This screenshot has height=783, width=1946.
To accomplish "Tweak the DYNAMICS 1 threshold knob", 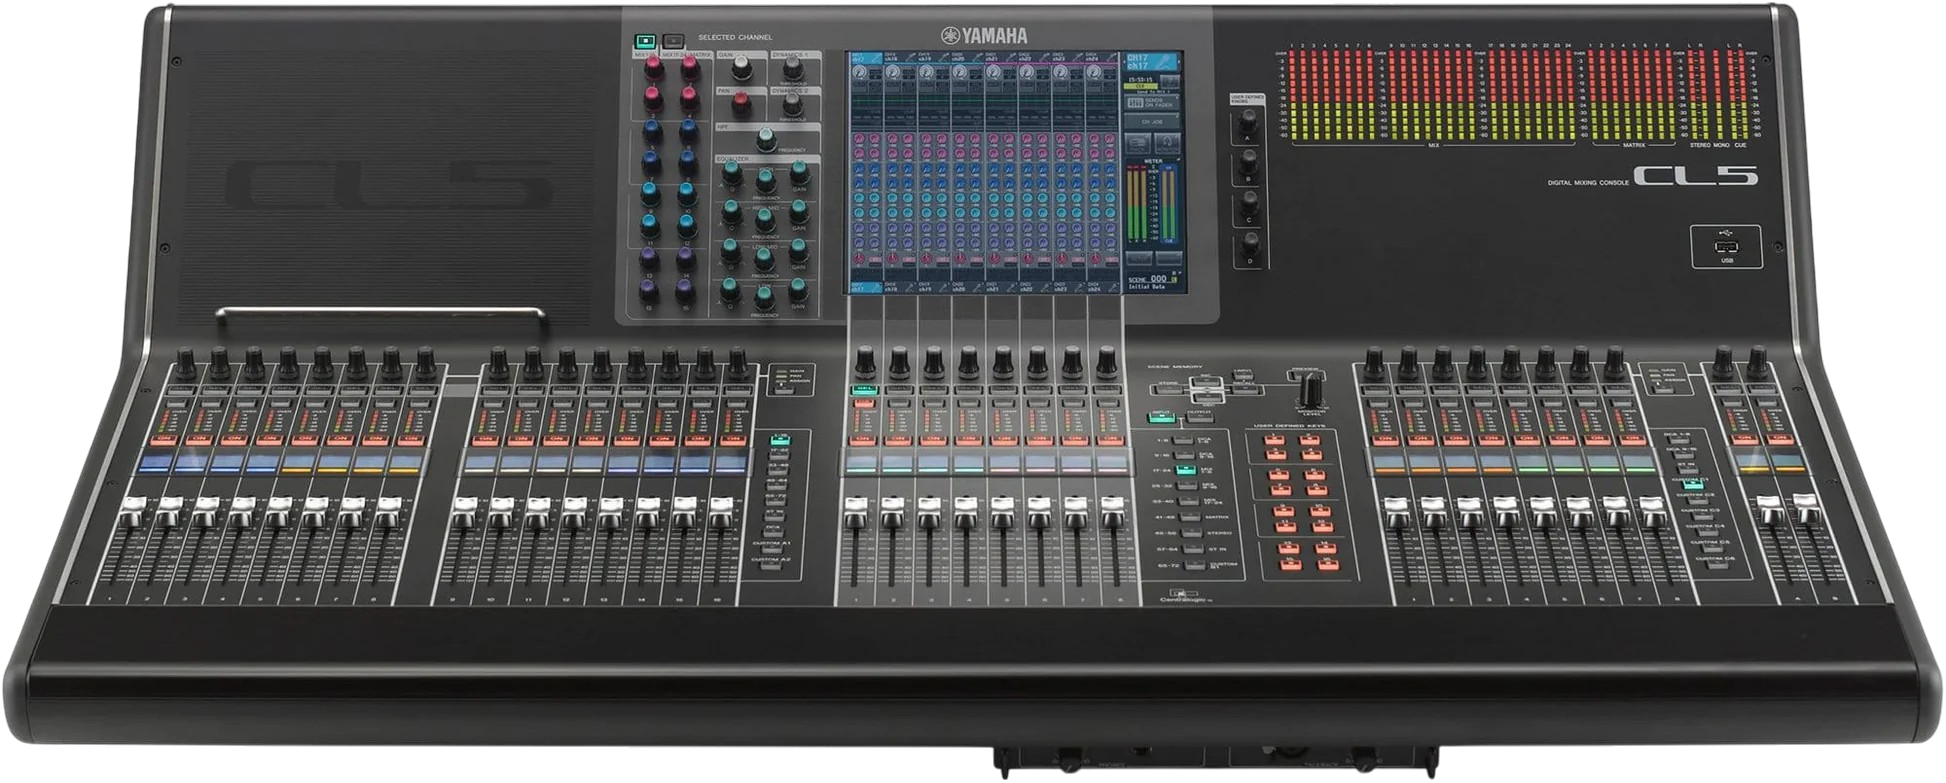I will click(x=792, y=68).
